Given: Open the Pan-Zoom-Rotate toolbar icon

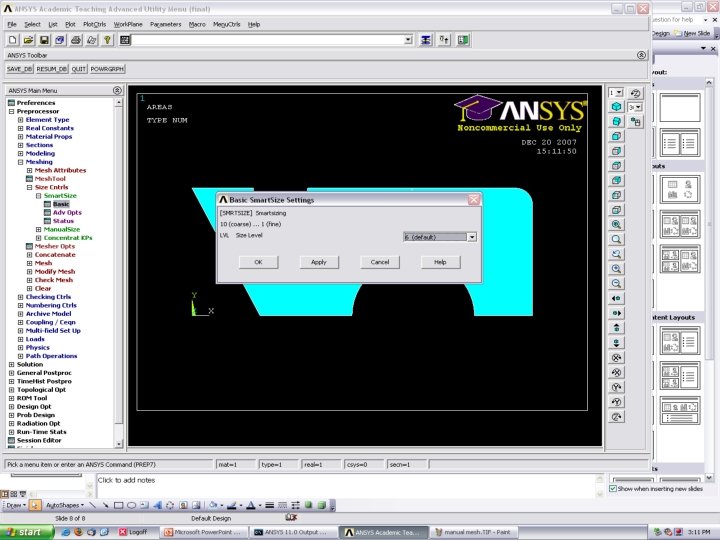Looking at the screenshot, I should [x=60, y=40].
